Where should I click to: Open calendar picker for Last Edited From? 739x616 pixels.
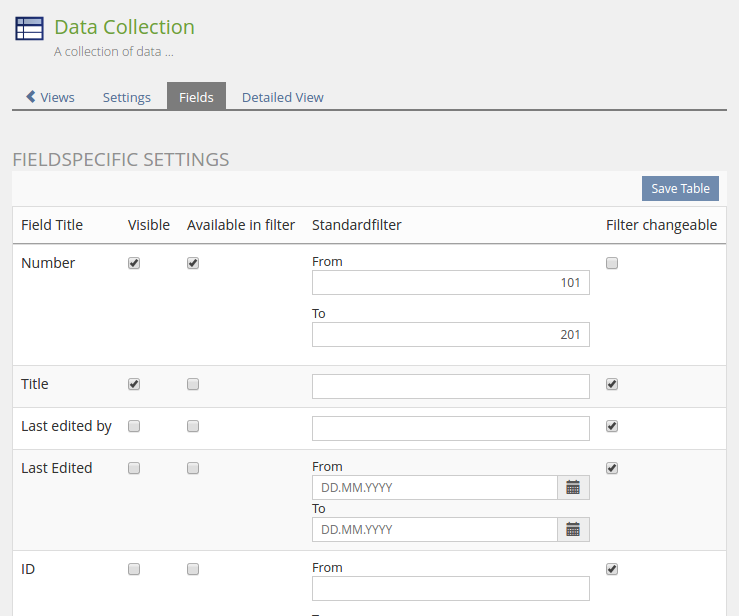[573, 487]
